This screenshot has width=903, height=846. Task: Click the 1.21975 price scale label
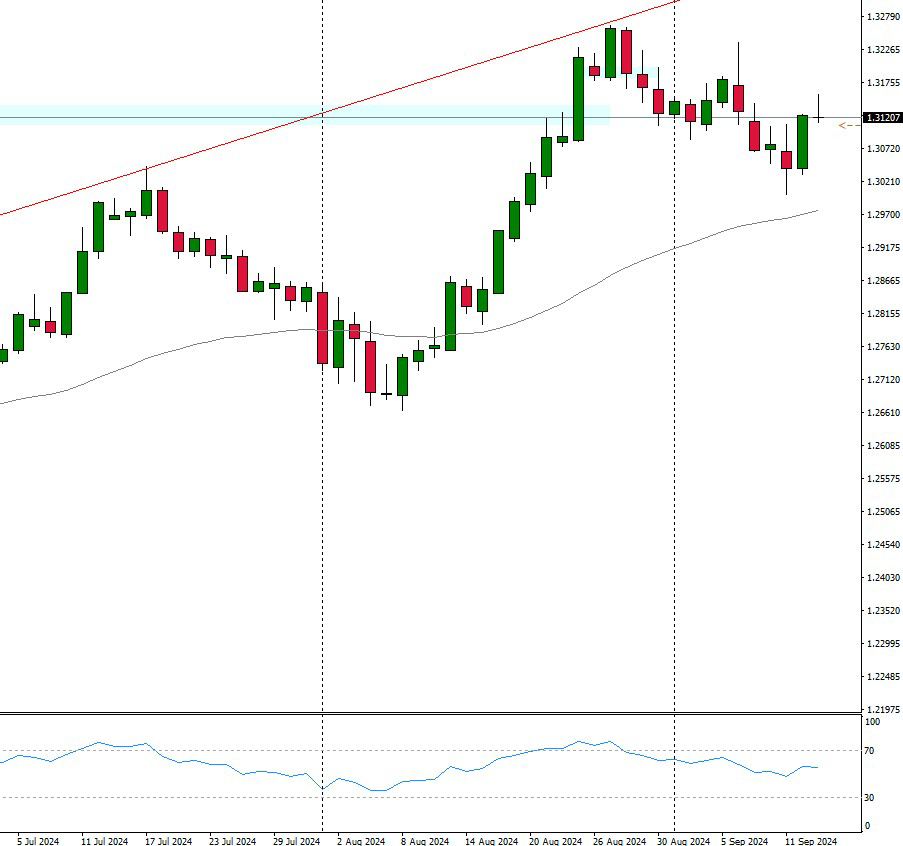(881, 710)
